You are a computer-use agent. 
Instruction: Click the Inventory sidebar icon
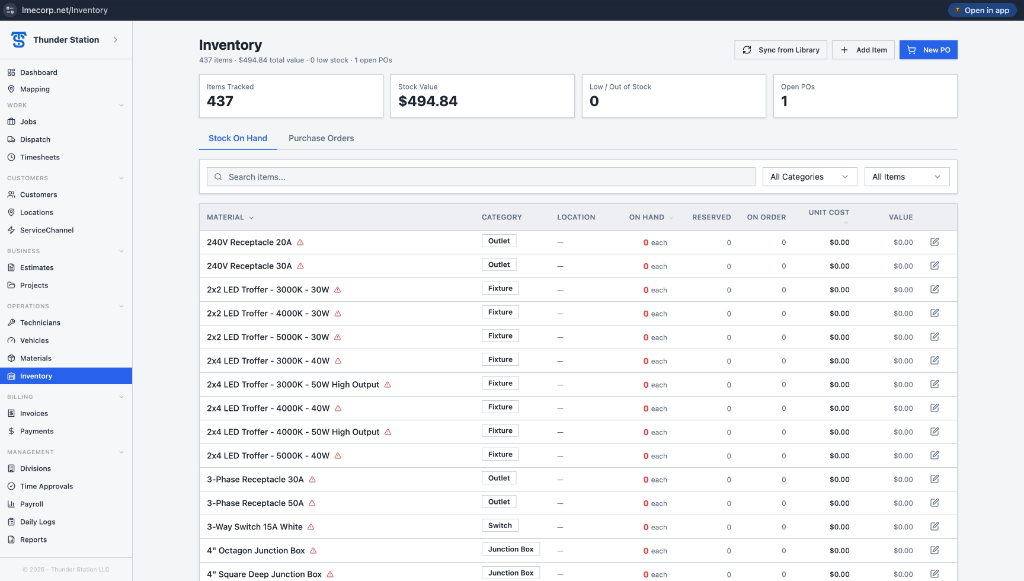click(x=11, y=376)
